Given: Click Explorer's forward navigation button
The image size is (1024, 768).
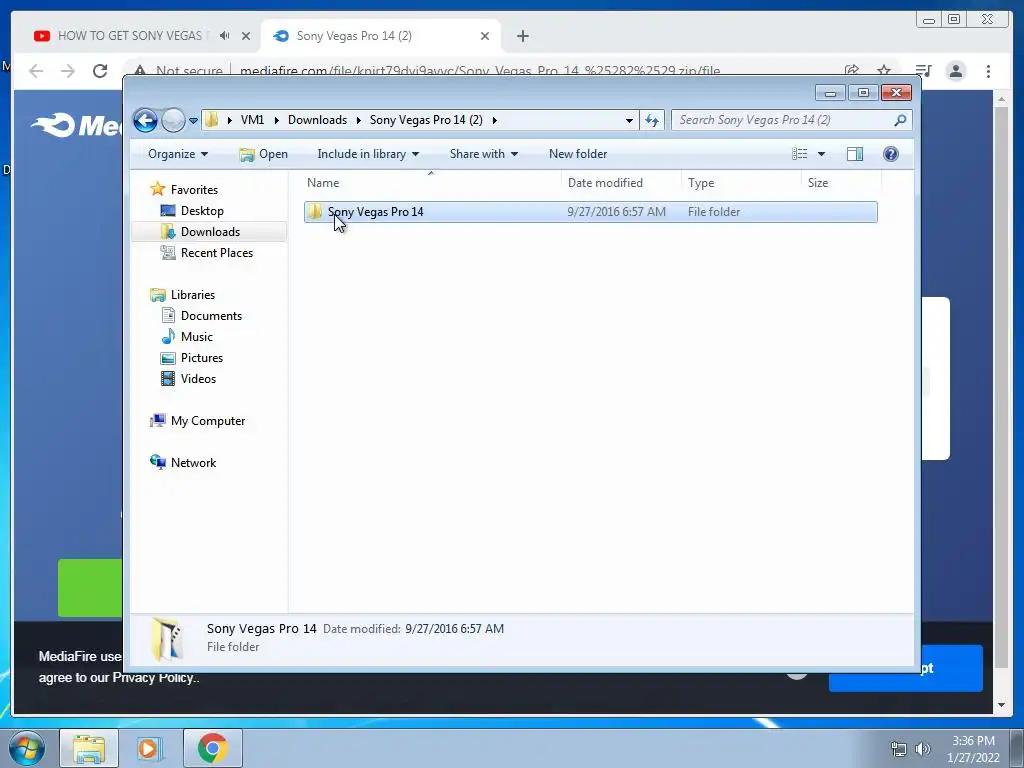Looking at the screenshot, I should pyautogui.click(x=173, y=120).
